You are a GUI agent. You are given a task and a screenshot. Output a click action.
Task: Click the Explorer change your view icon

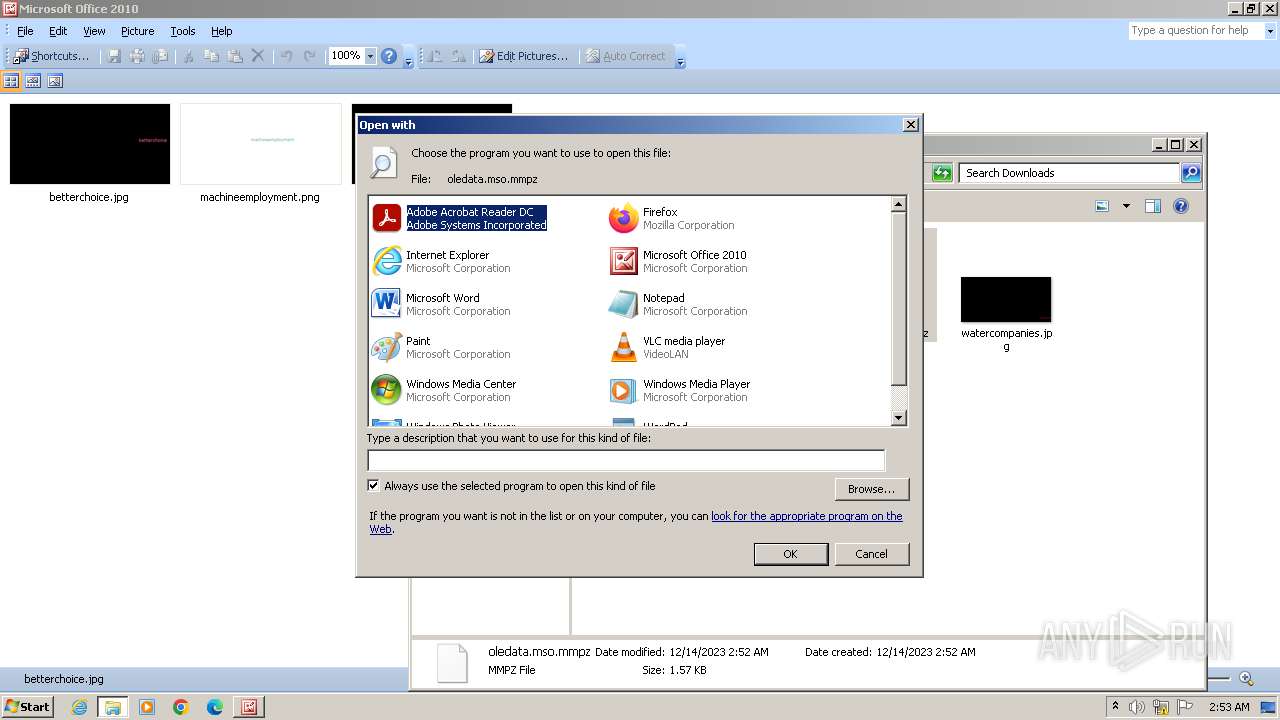coord(1102,206)
